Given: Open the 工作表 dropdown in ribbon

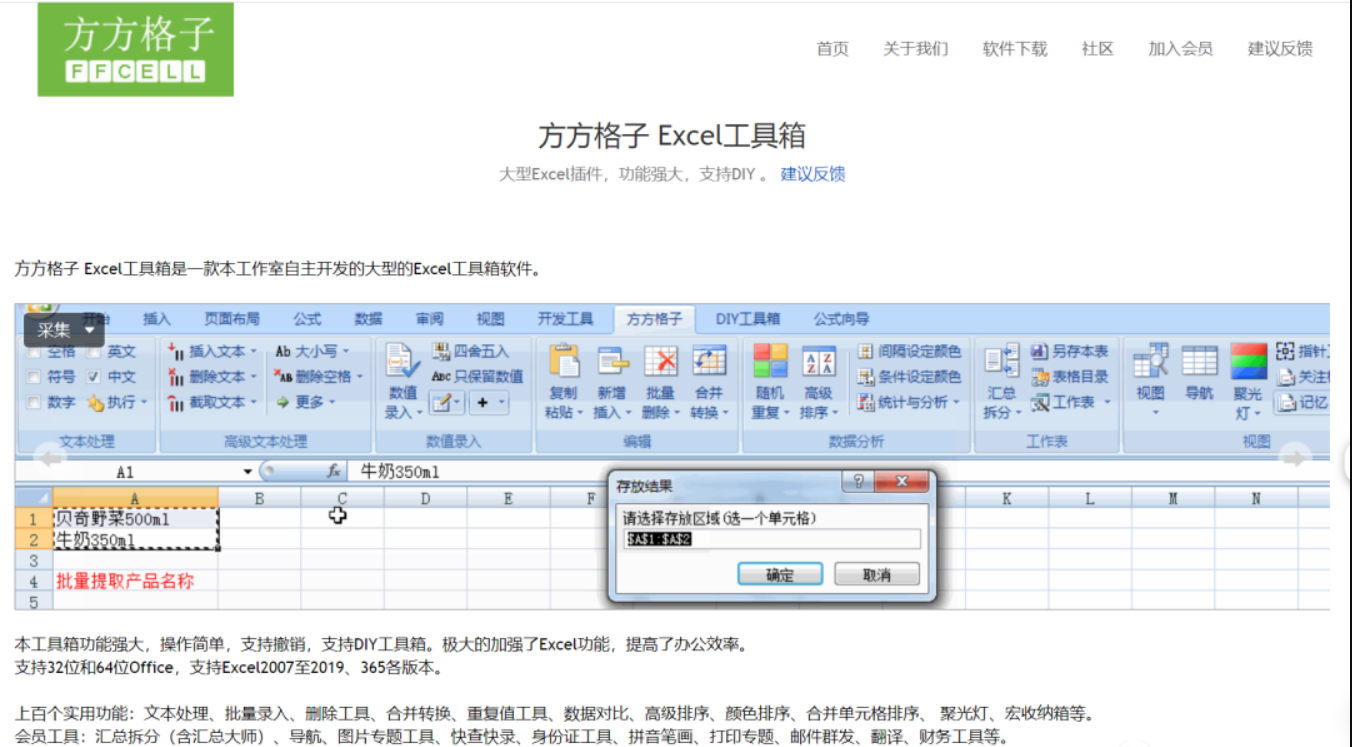Looking at the screenshot, I should [1071, 402].
